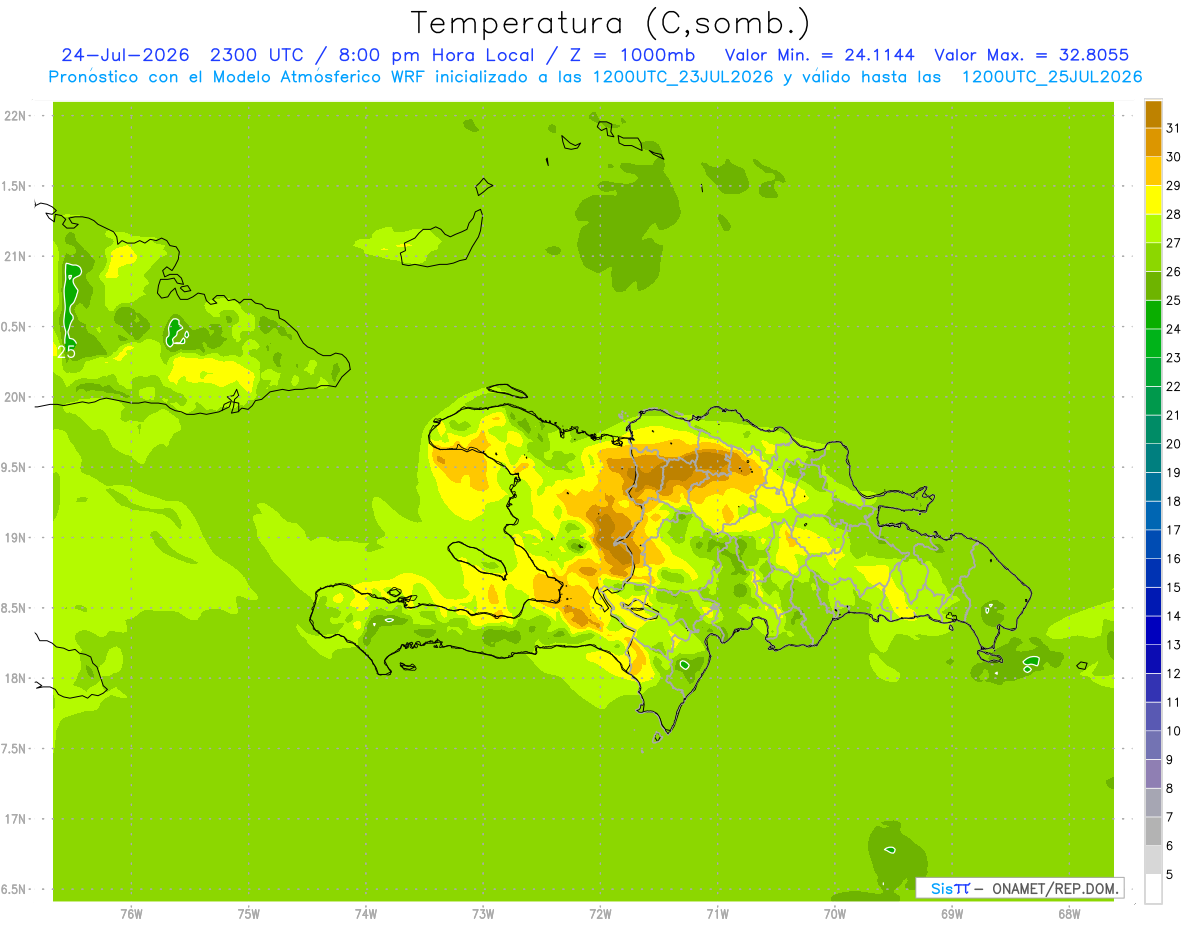Click the "28" color bar label
Screen dimensions: 1200x927
(x=1173, y=214)
